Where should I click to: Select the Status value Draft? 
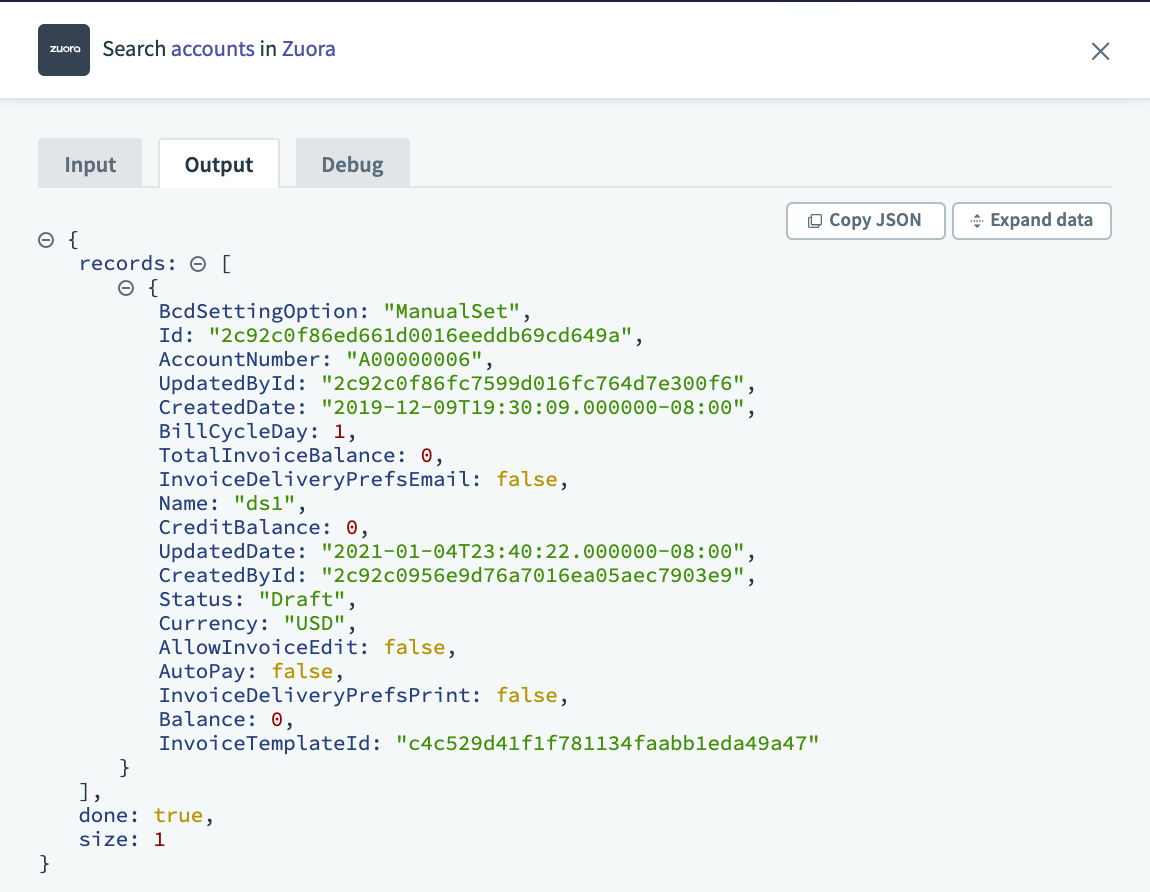pyautogui.click(x=303, y=599)
